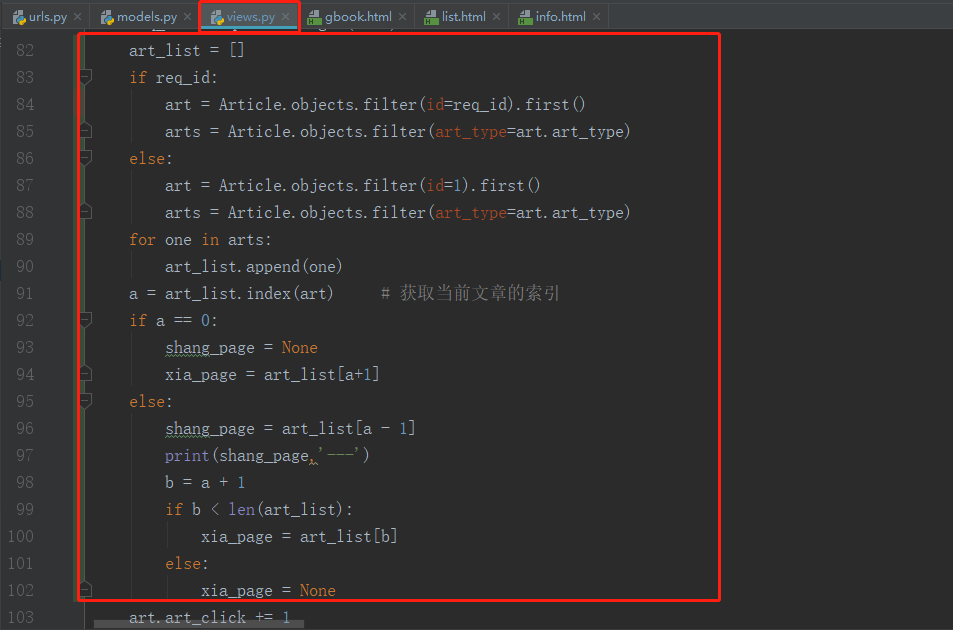Click 'xia_page = None' on line 102
Viewport: 953px width, 630px height.
click(x=268, y=591)
